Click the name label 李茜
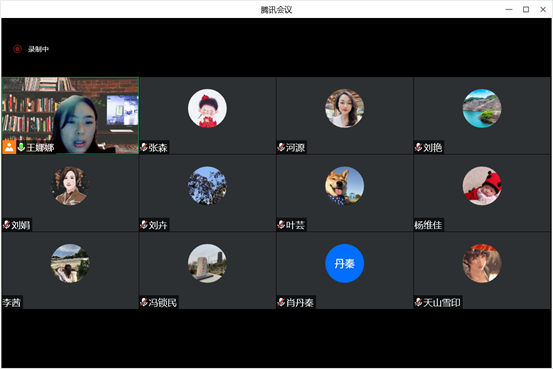This screenshot has height=369, width=553. pos(12,303)
